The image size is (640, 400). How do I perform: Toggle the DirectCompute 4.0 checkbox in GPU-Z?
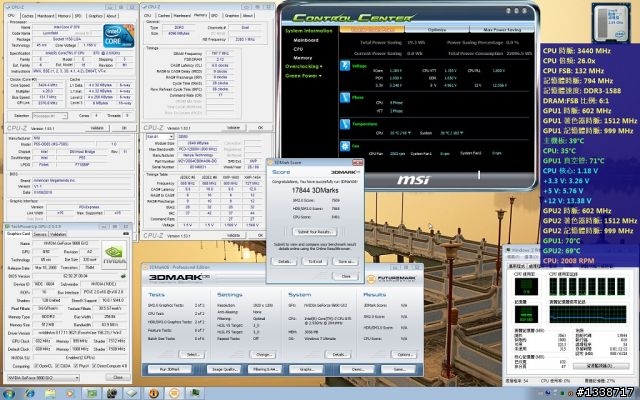click(x=95, y=366)
